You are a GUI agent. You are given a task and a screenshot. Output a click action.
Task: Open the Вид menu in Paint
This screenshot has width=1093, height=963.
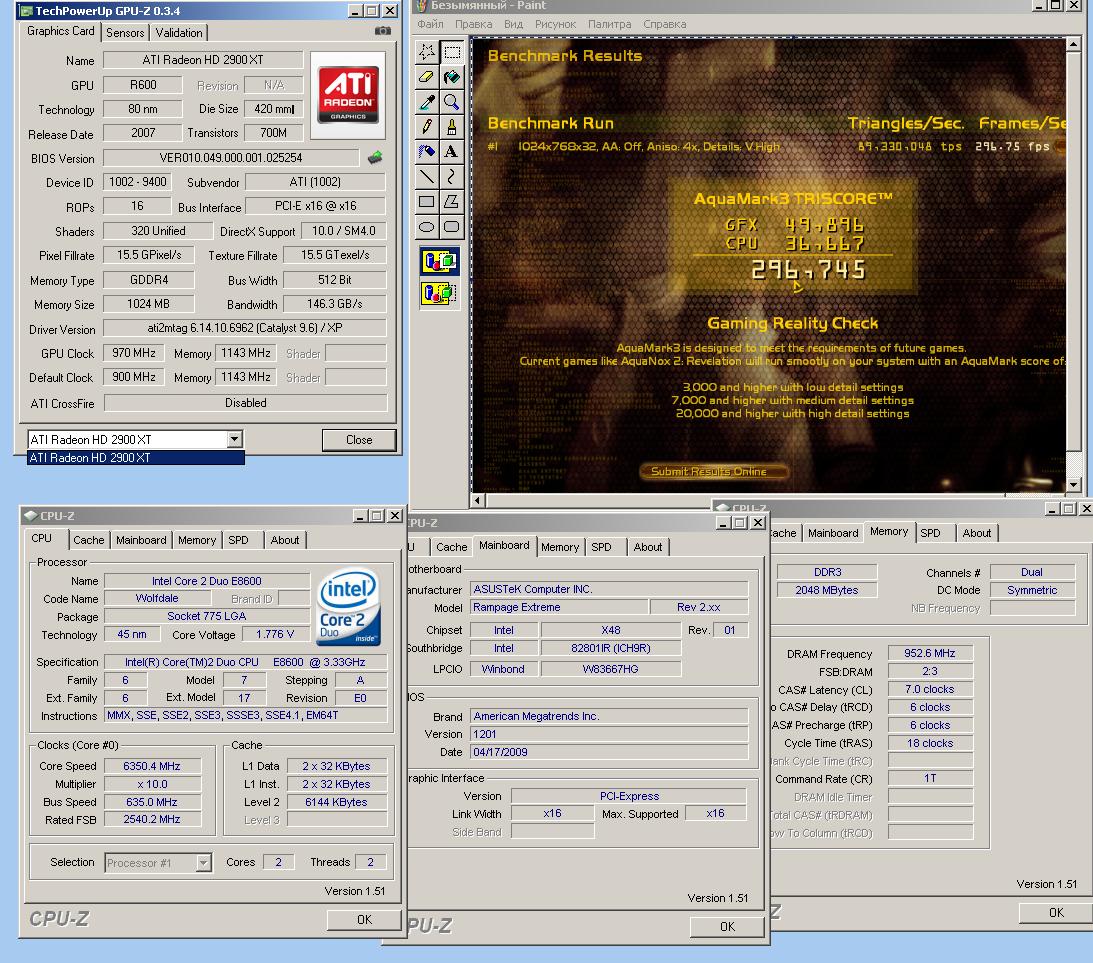click(513, 24)
